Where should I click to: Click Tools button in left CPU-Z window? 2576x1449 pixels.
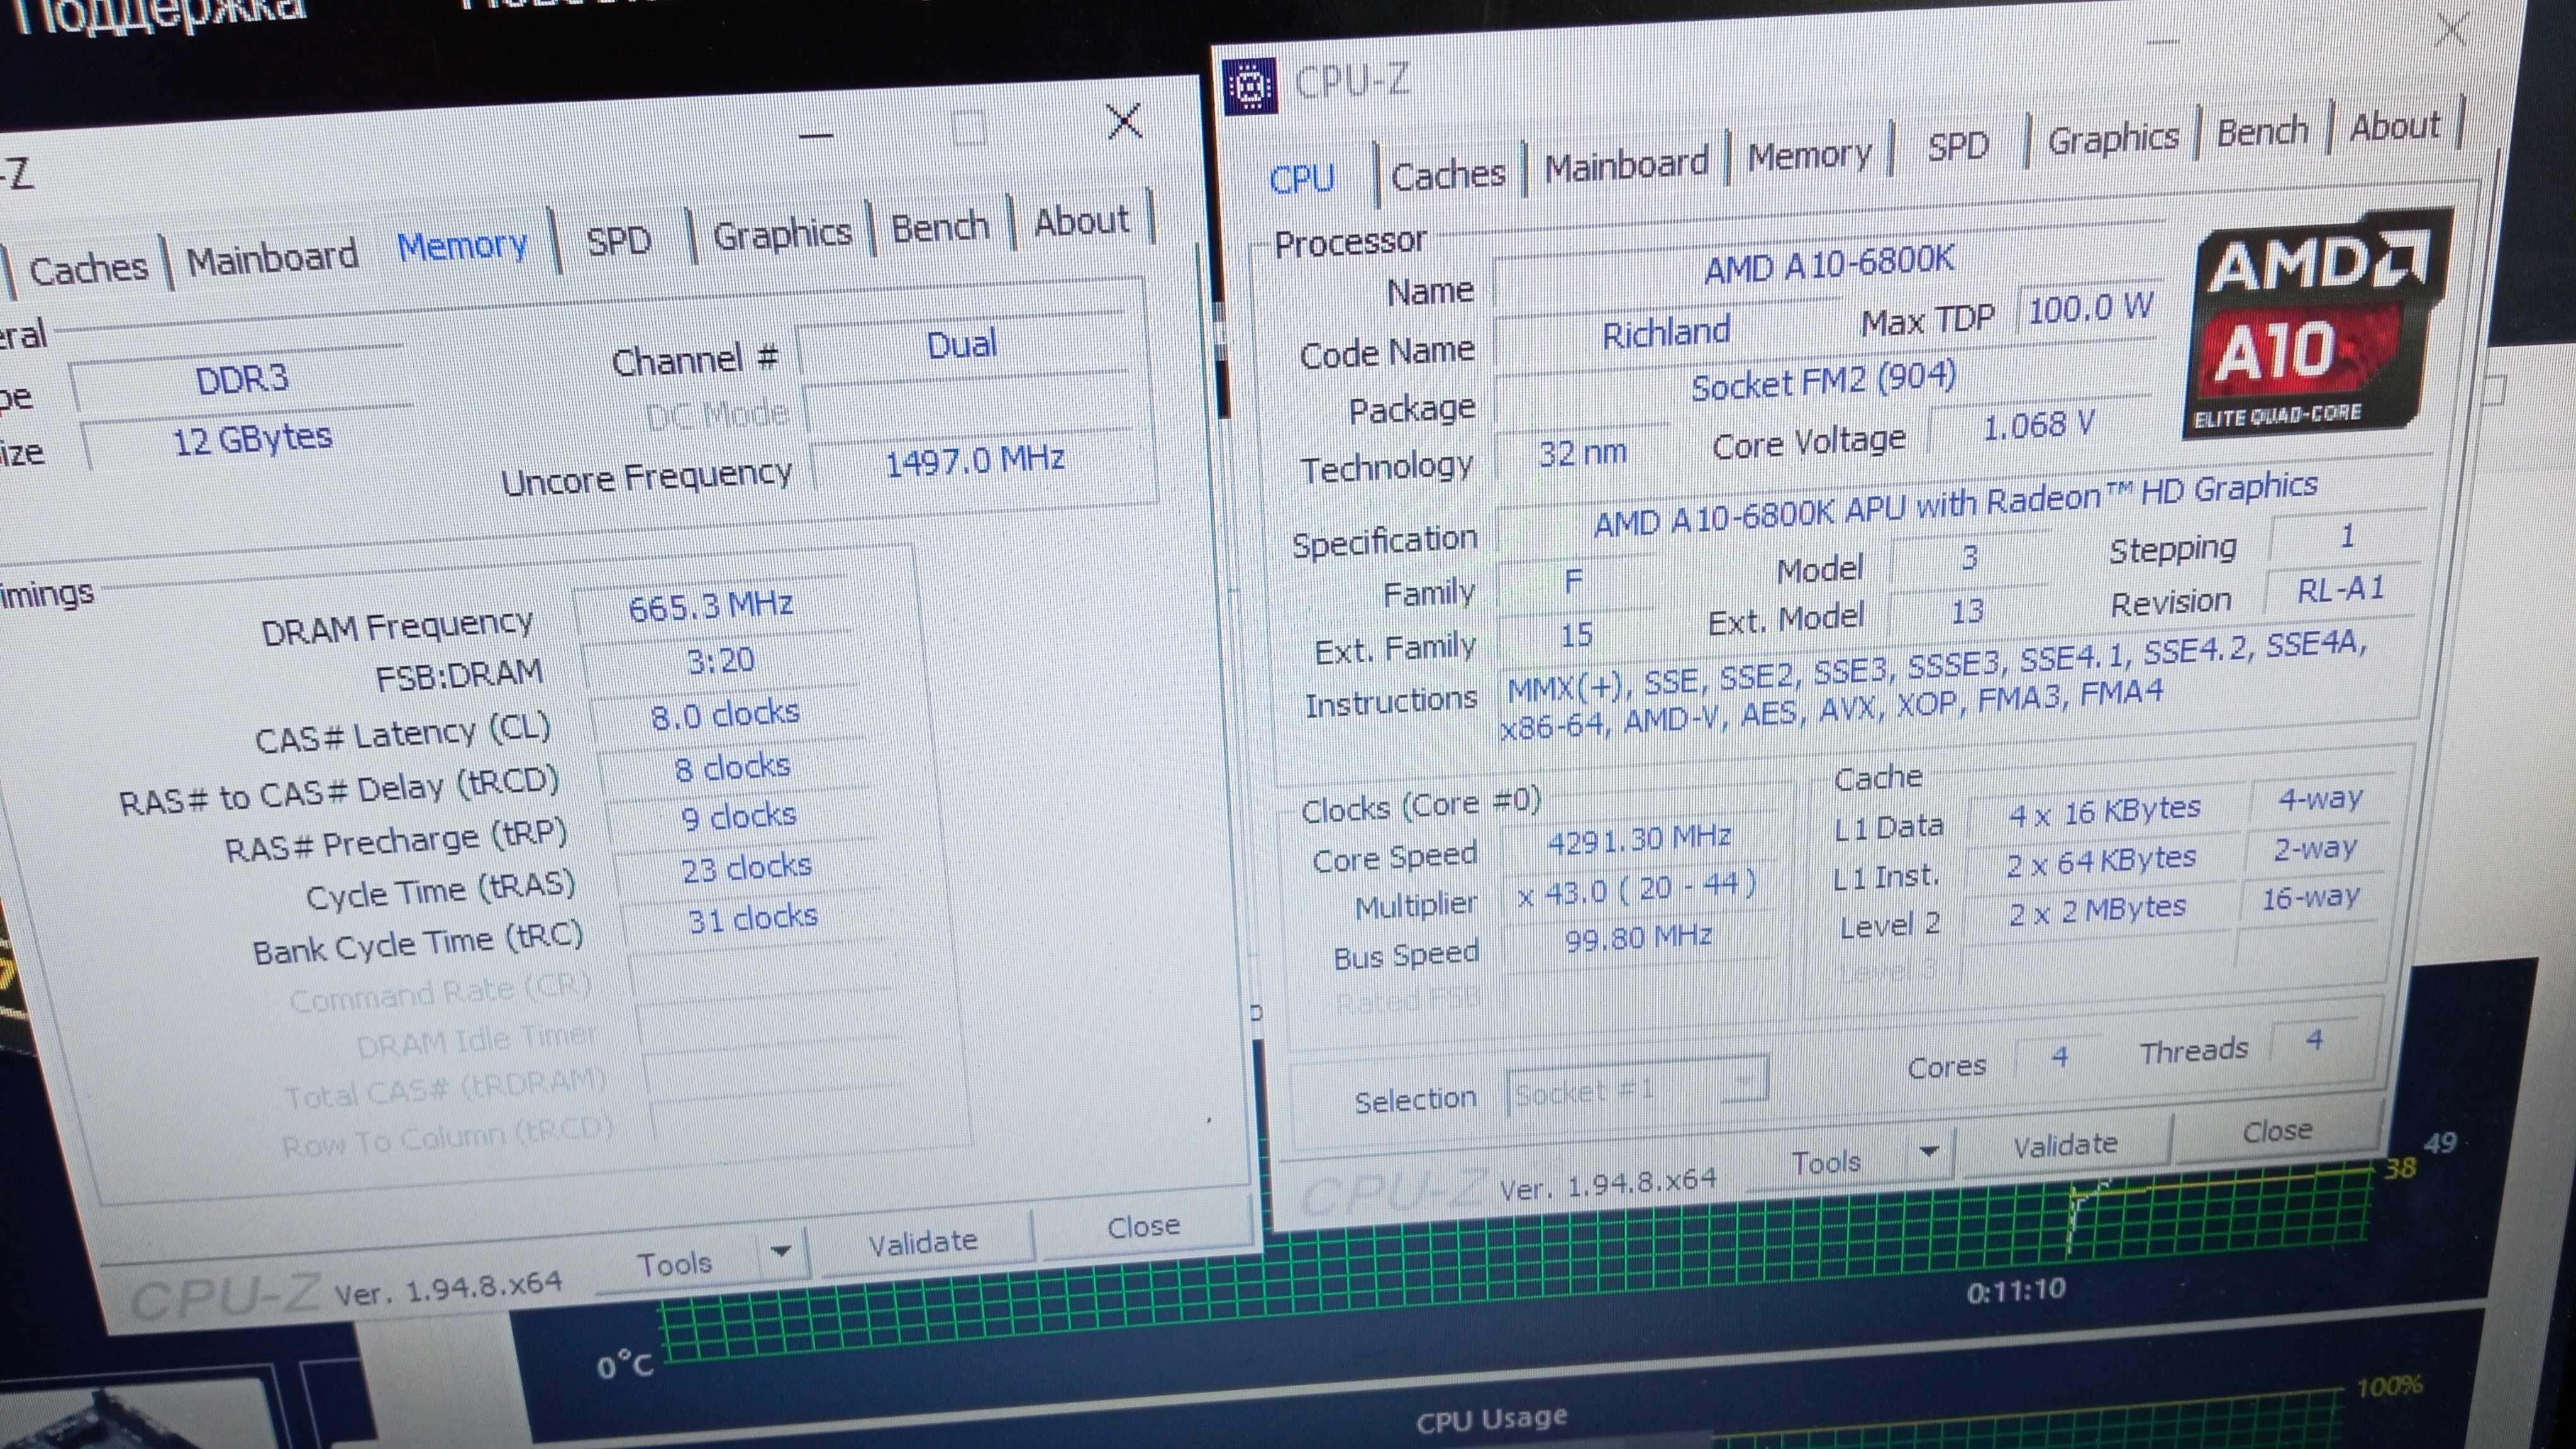pos(676,1264)
